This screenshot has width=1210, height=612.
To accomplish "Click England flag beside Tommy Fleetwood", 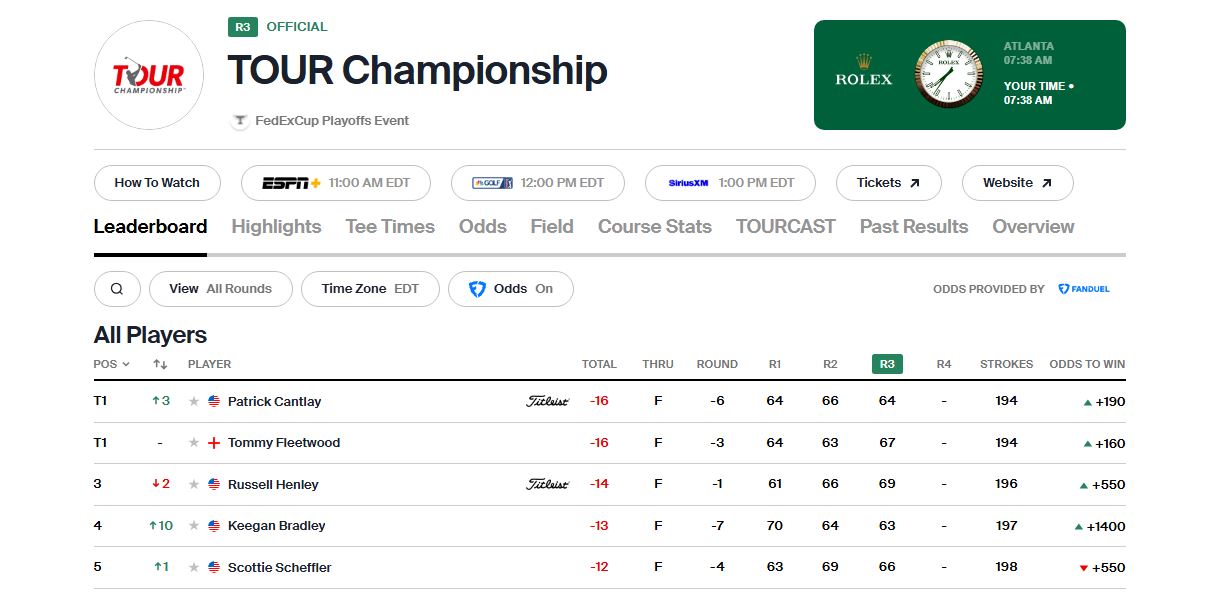I will [214, 443].
